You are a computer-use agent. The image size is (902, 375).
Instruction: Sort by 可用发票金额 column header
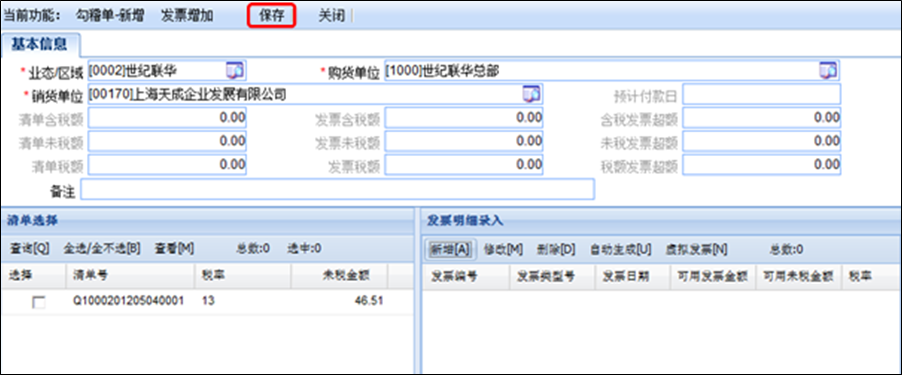point(713,276)
